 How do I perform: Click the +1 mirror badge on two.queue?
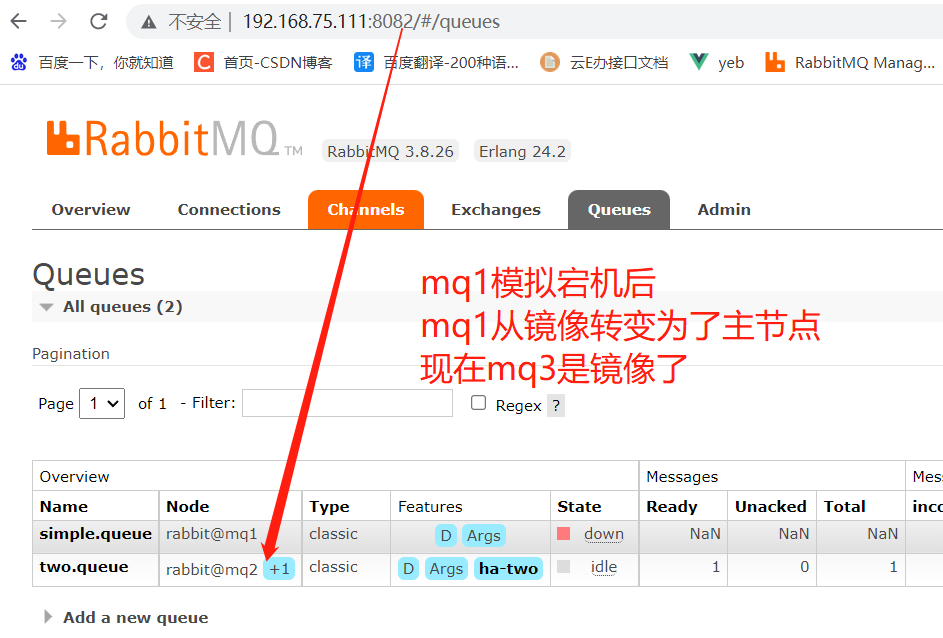[279, 569]
